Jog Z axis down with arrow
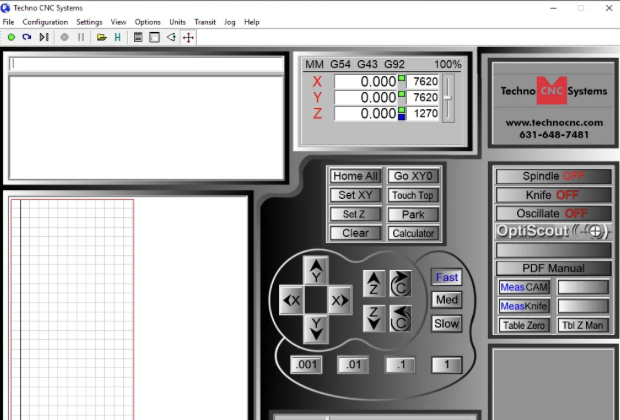The height and width of the screenshot is (420, 620). click(373, 319)
